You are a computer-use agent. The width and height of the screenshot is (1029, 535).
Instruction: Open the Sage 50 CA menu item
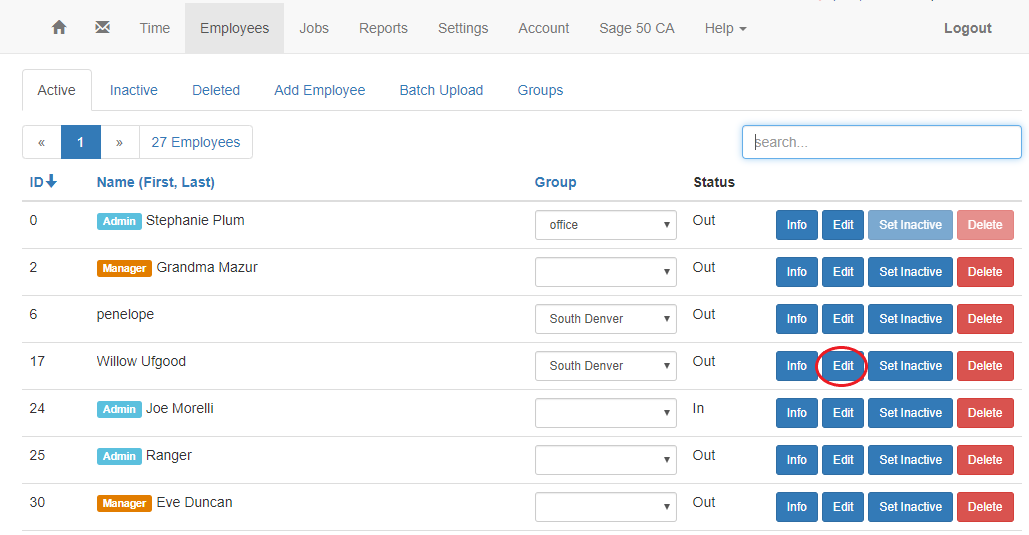click(636, 28)
